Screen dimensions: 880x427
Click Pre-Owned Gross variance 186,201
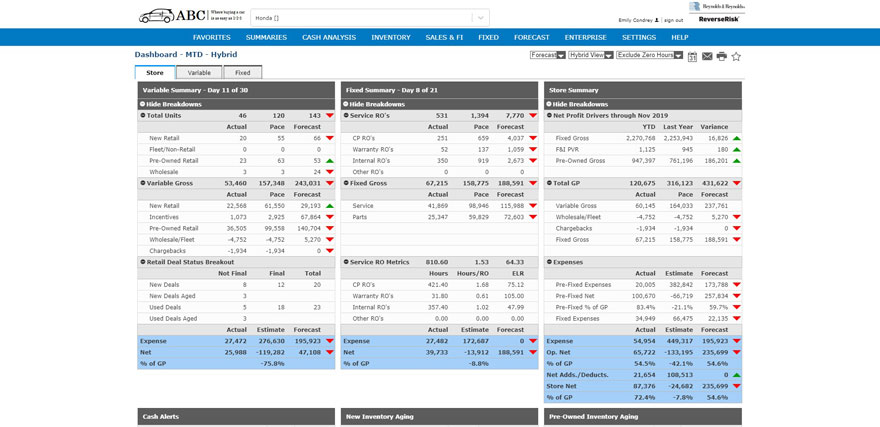(716, 160)
